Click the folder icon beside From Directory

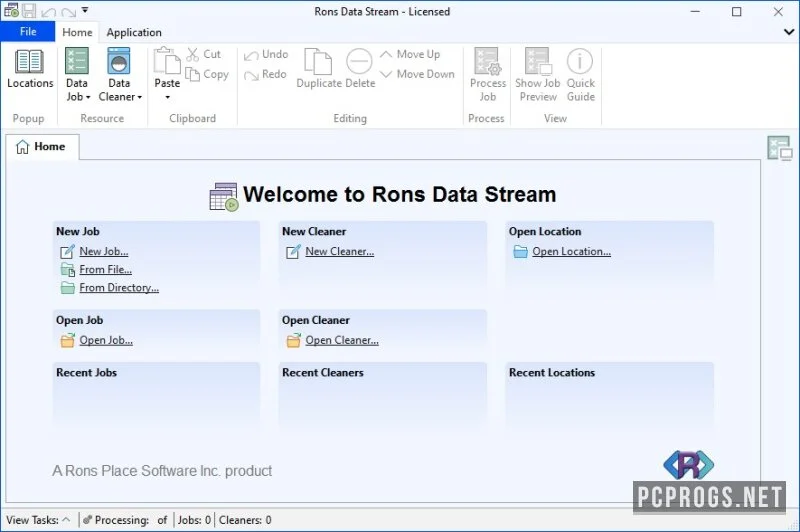pos(68,288)
